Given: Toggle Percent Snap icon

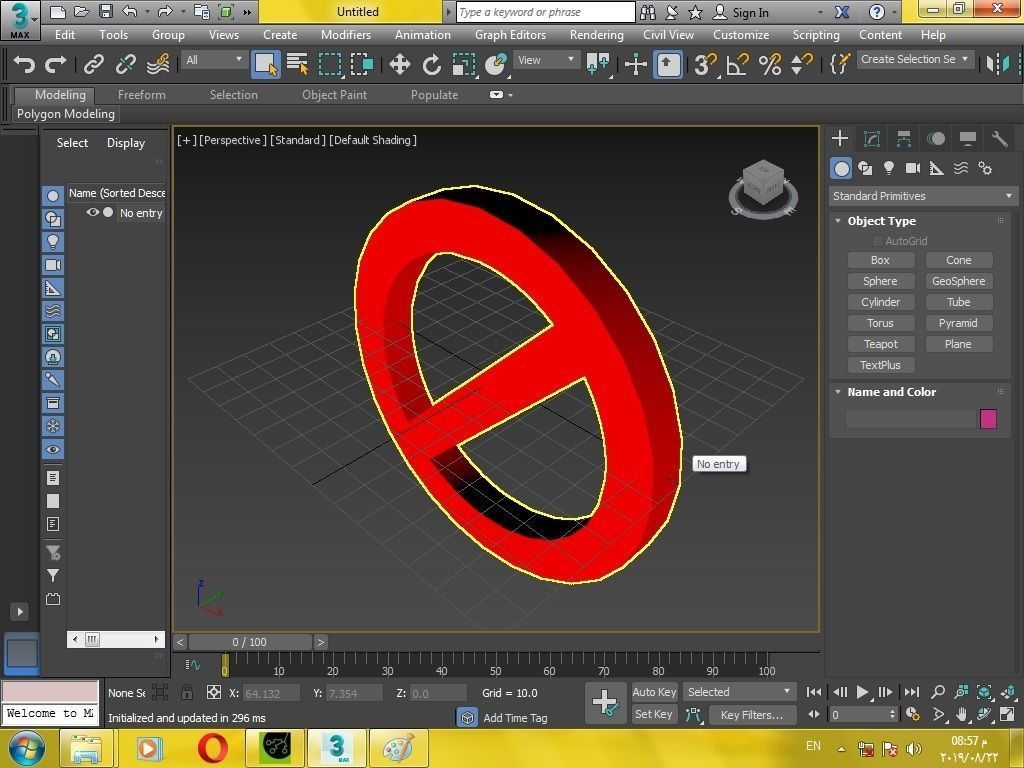Looking at the screenshot, I should pyautogui.click(x=770, y=65).
